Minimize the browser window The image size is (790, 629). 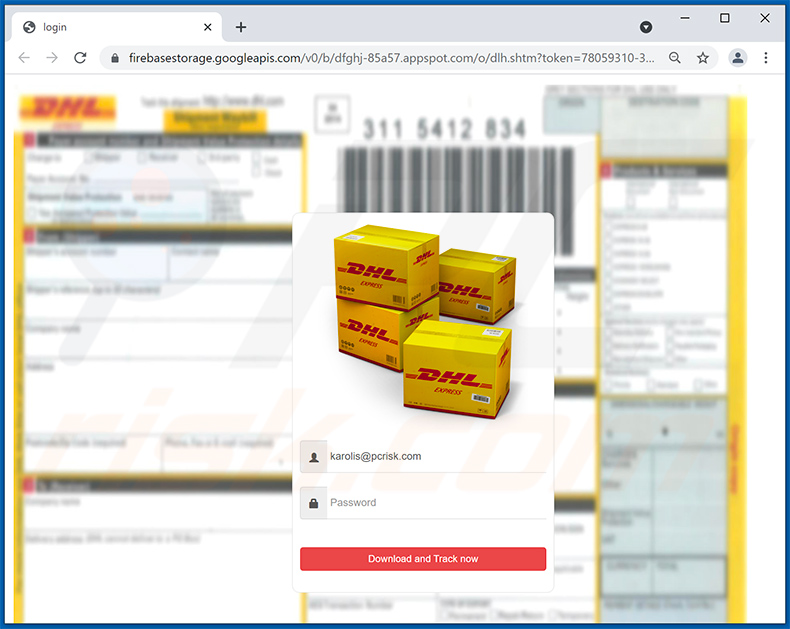(685, 18)
